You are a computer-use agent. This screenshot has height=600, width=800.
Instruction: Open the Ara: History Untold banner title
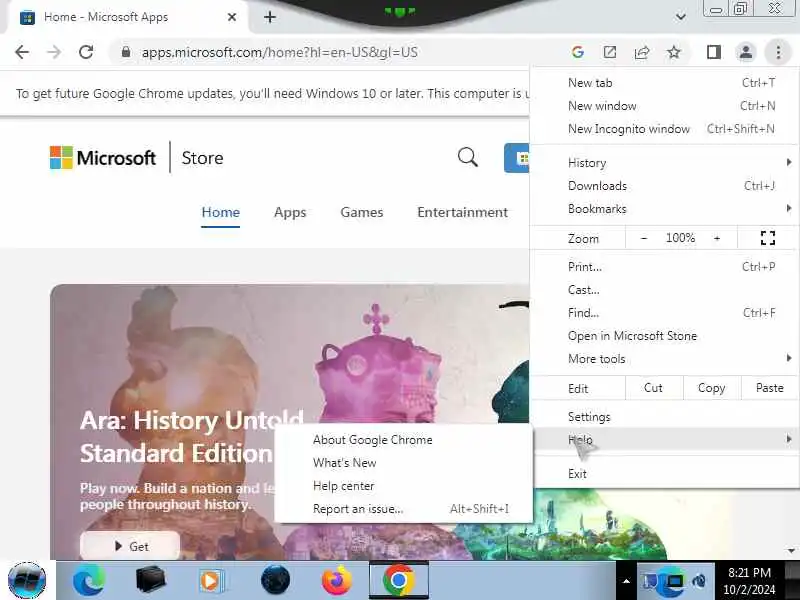[192, 437]
